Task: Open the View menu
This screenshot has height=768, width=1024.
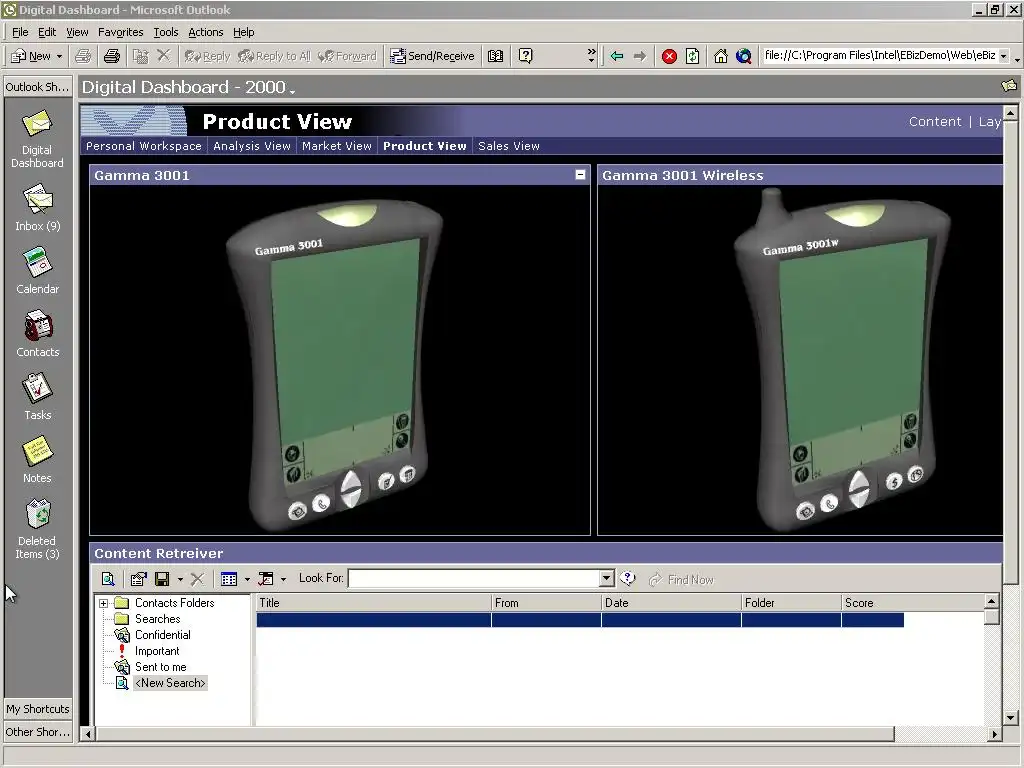Action: point(77,32)
